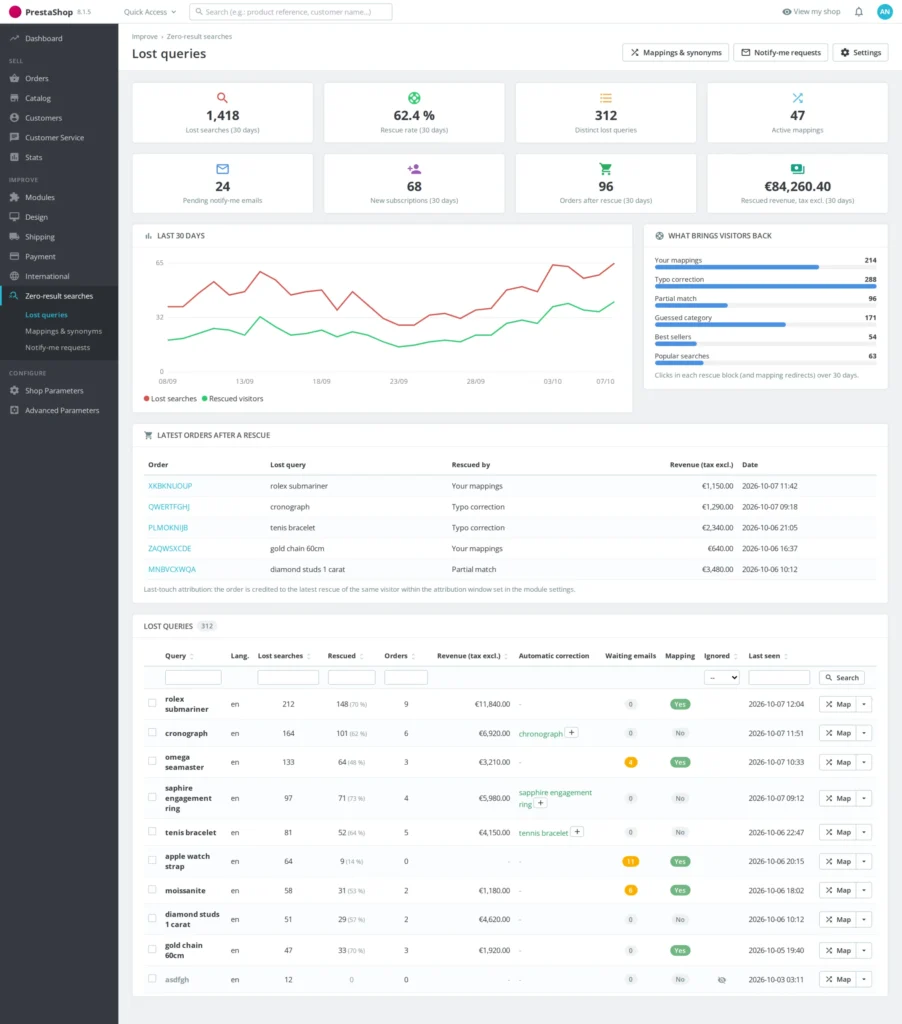This screenshot has height=1024, width=902.
Task: Click the View my shop eye icon
Action: 786,12
